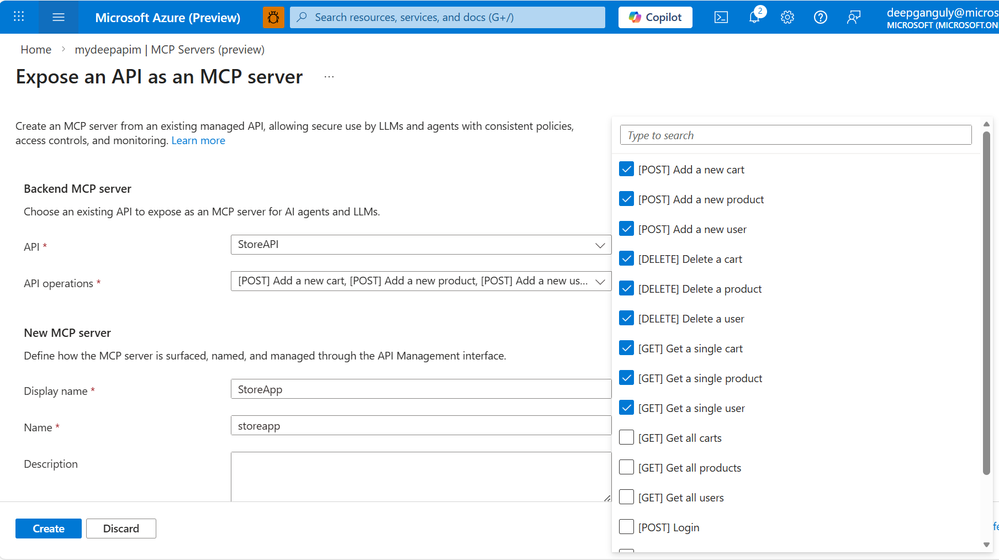Open Cloud Shell from the header
The height and width of the screenshot is (560, 999).
[x=721, y=17]
